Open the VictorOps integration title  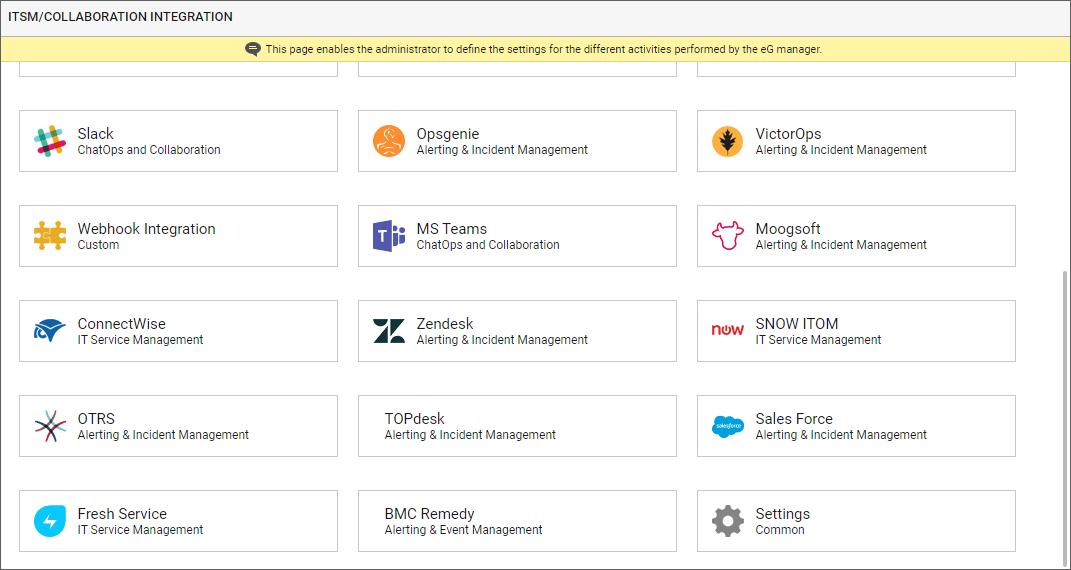point(788,134)
